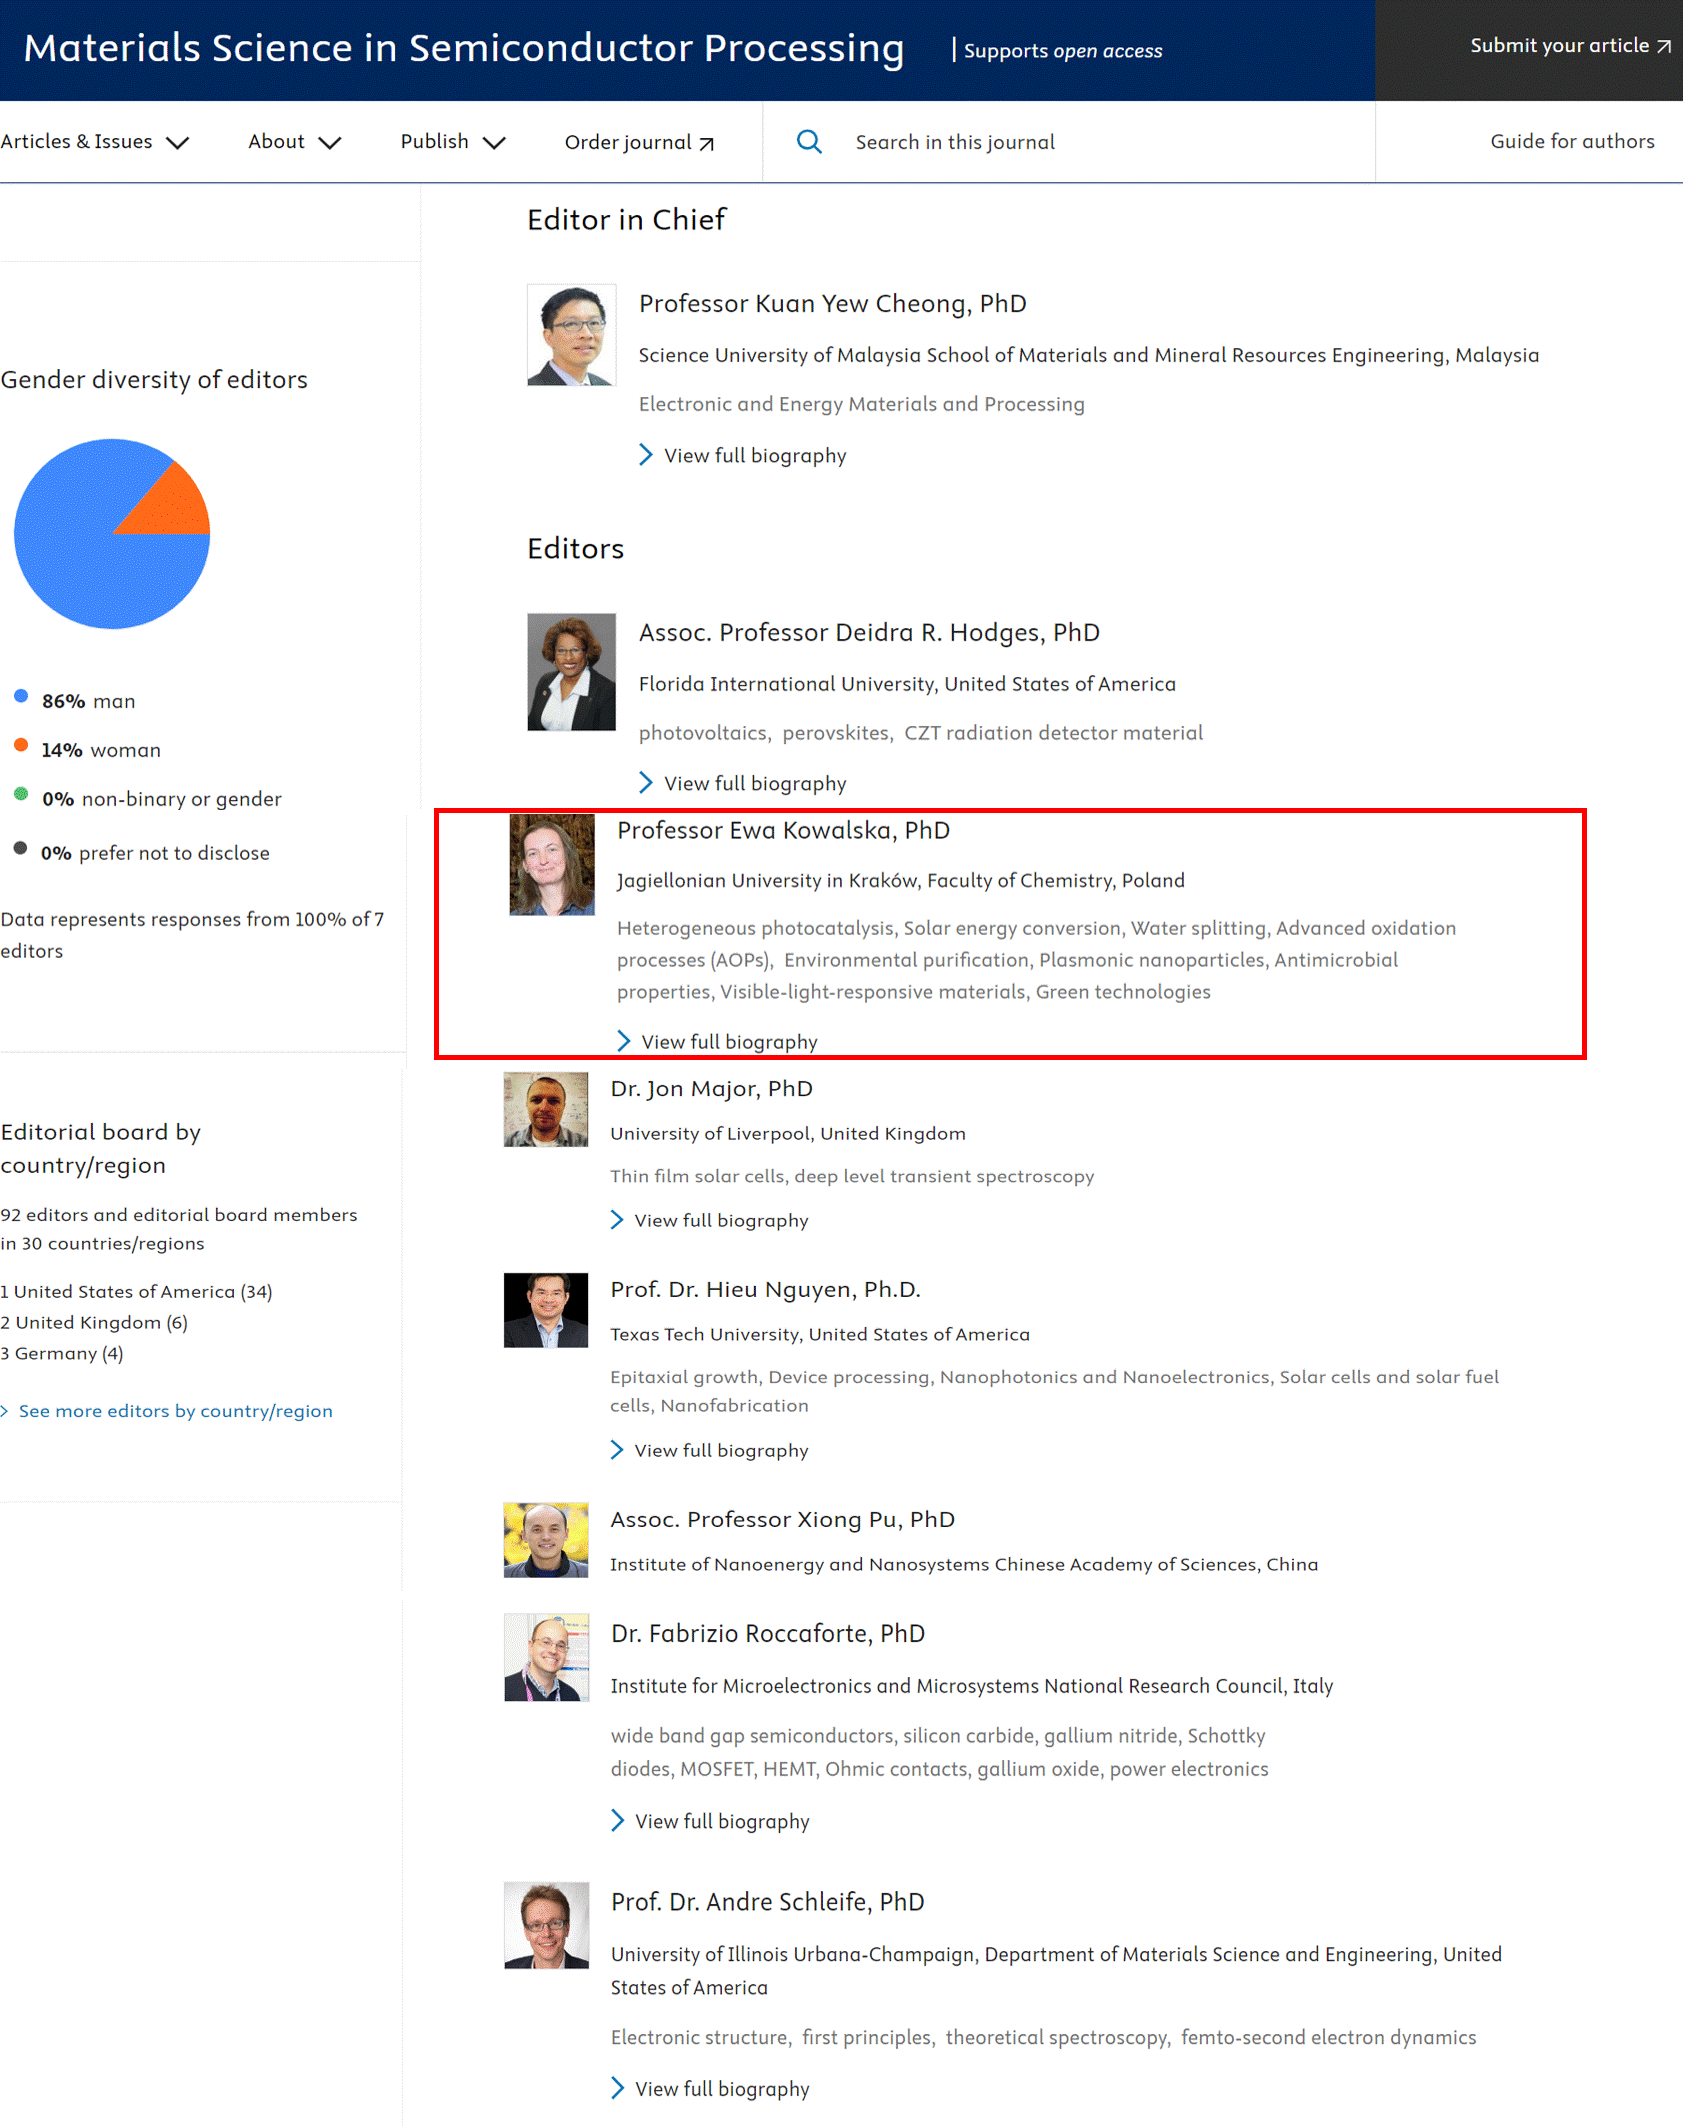Image resolution: width=1683 pixels, height=2126 pixels.
Task: Click the name Dr. Jon Major, PhD
Action: 711,1089
